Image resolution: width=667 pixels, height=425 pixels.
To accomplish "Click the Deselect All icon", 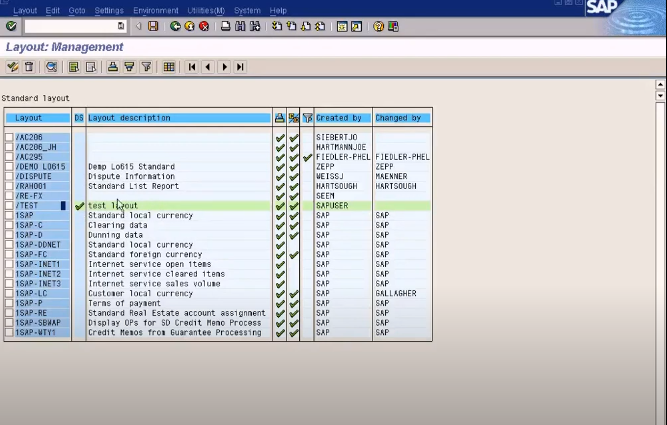I will click(x=91, y=67).
